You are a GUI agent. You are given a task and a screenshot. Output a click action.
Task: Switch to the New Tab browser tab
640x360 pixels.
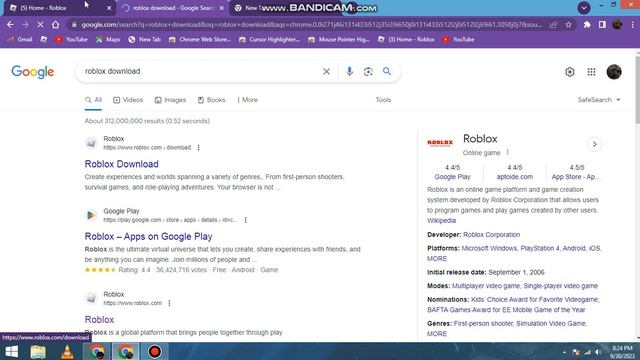[251, 8]
